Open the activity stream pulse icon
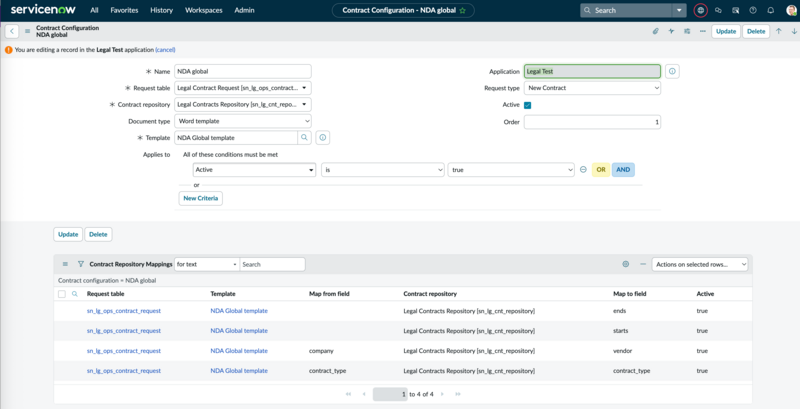 (x=671, y=31)
